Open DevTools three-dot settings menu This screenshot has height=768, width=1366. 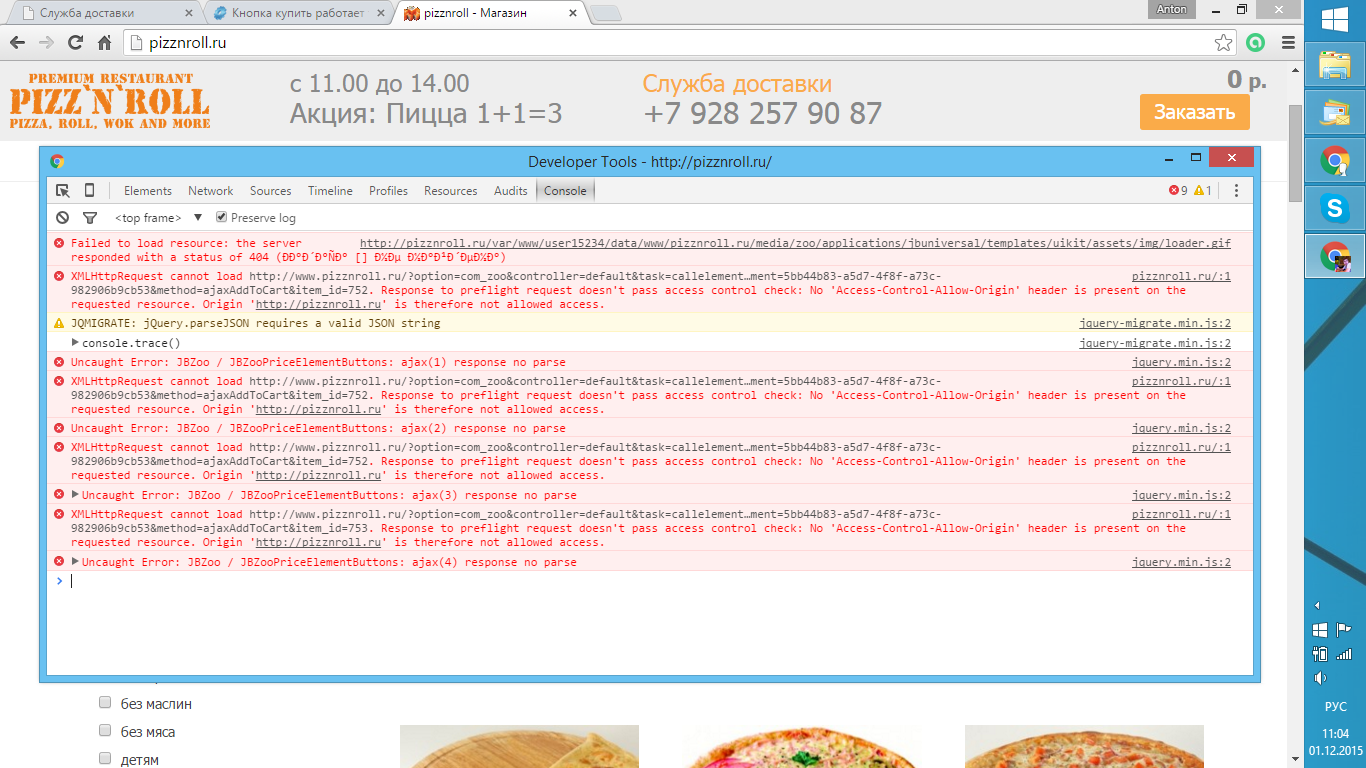click(x=1236, y=191)
